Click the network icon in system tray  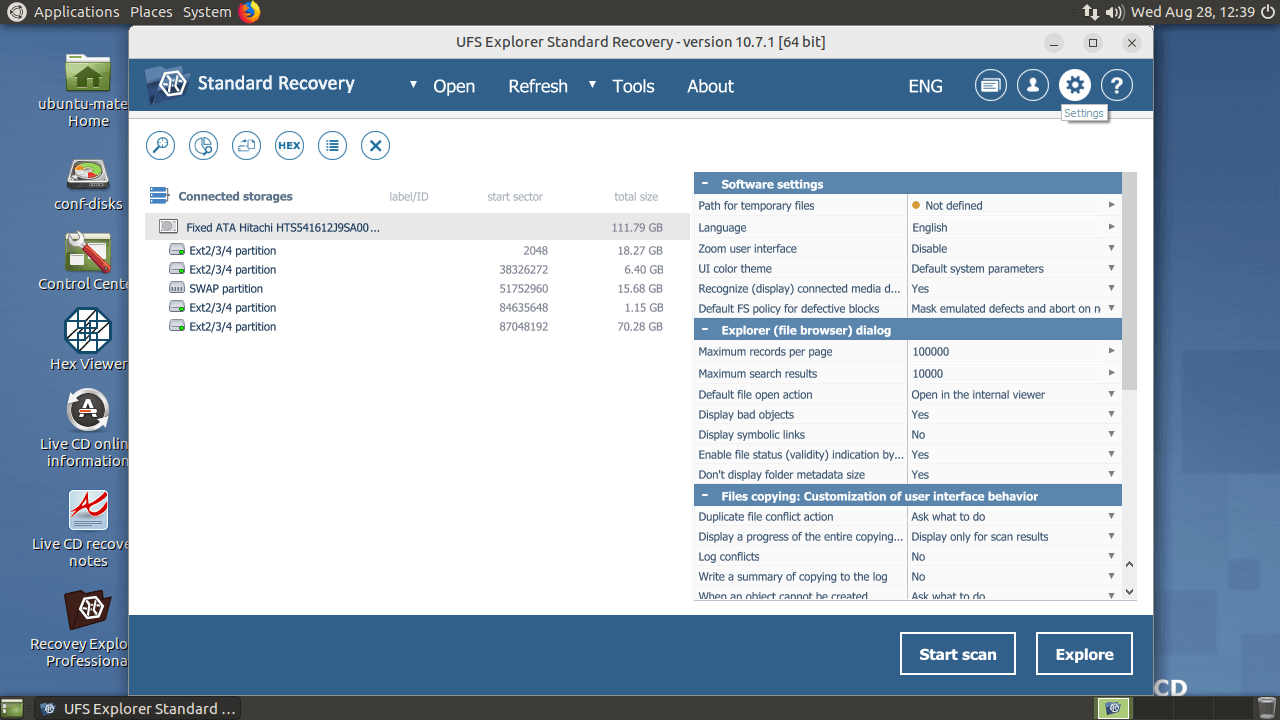(x=1091, y=12)
